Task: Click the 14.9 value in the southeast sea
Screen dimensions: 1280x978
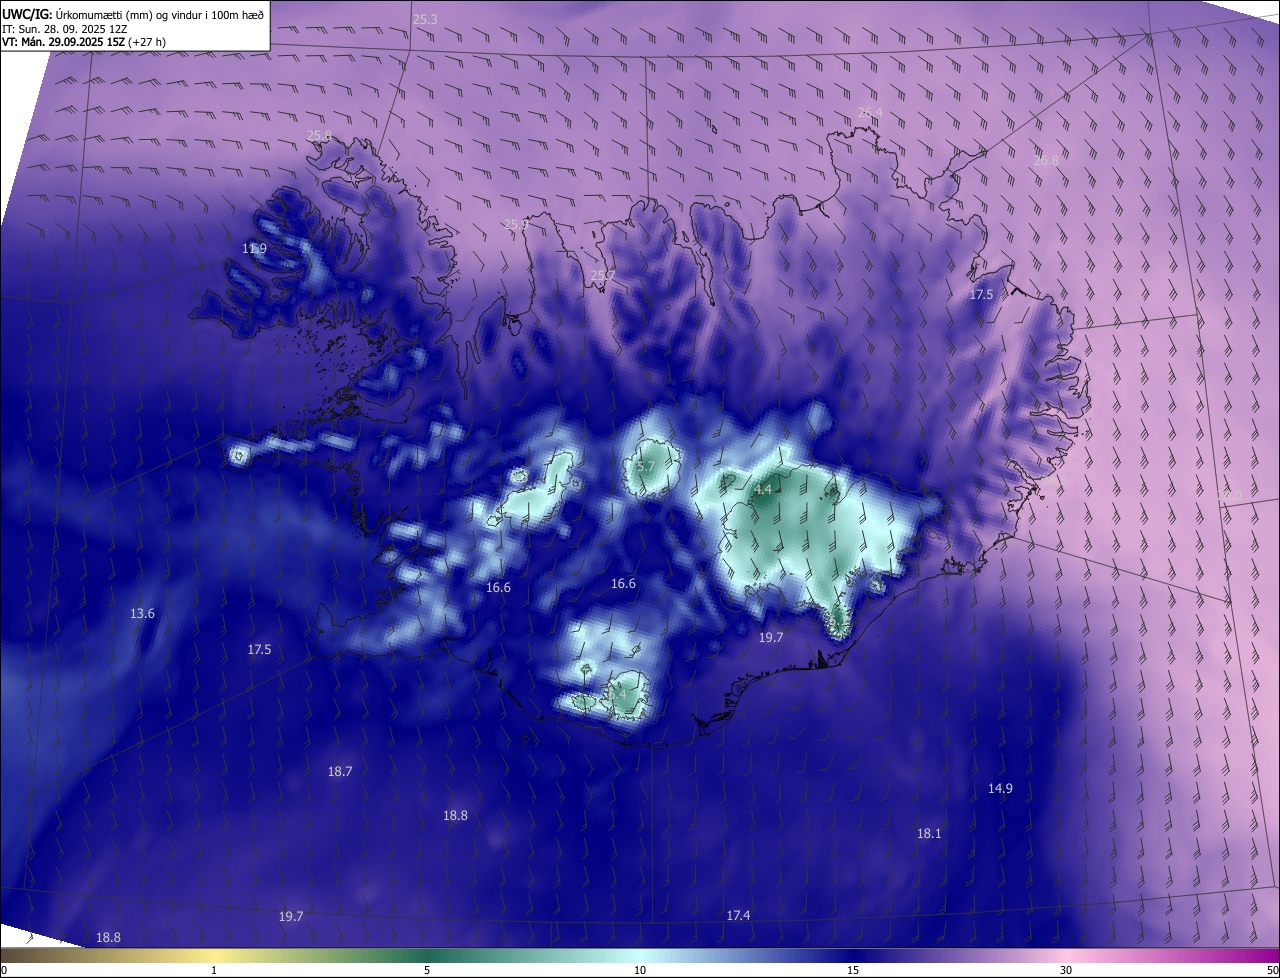Action: click(1000, 788)
